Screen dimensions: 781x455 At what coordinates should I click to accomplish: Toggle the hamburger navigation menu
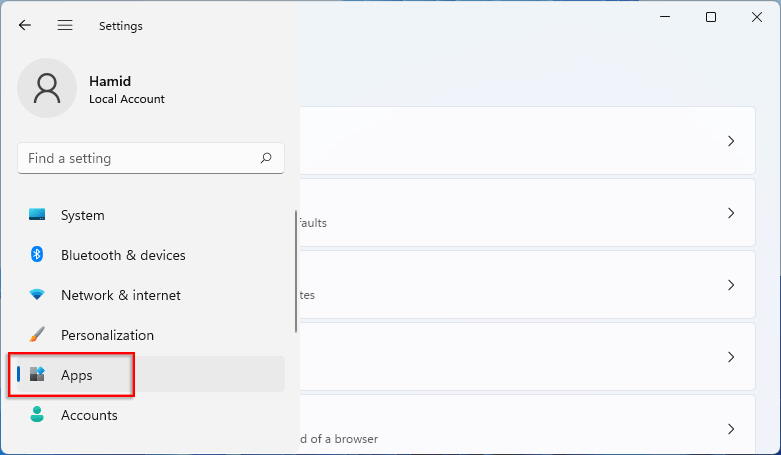click(65, 26)
